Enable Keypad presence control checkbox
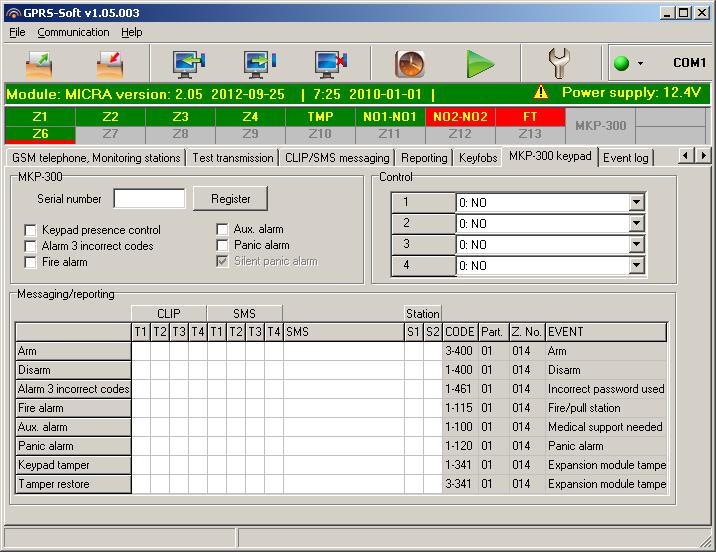 [30, 230]
